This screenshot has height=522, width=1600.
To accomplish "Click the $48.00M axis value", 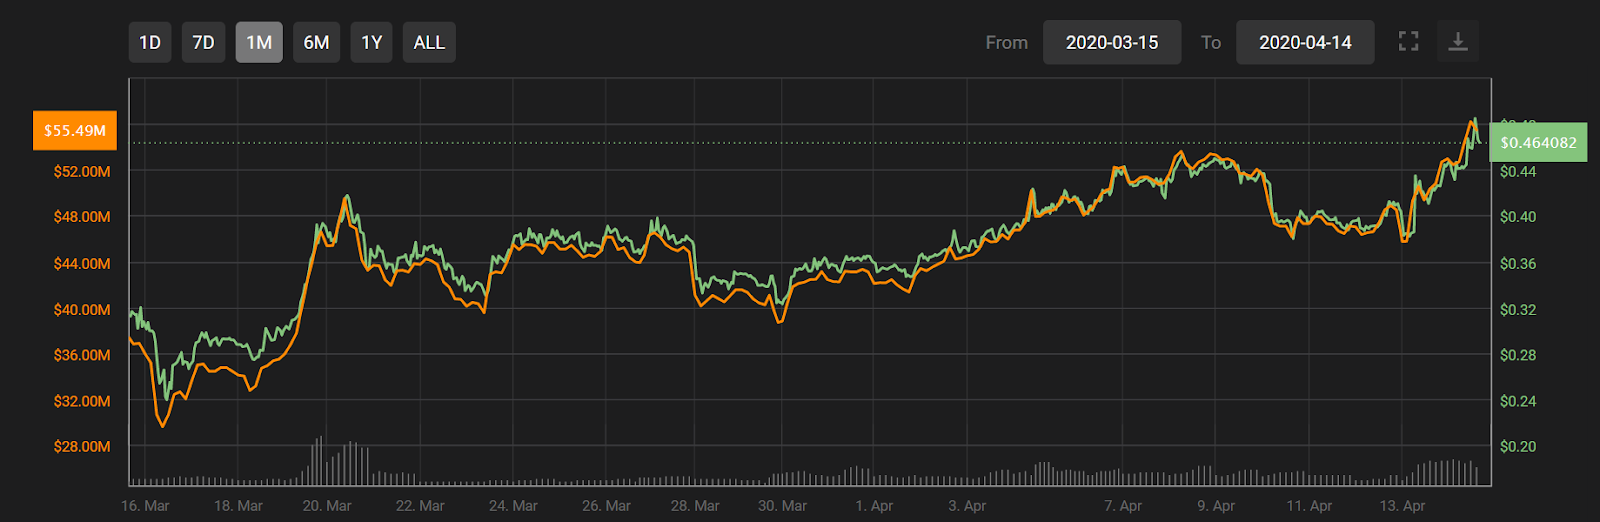I will click(82, 216).
